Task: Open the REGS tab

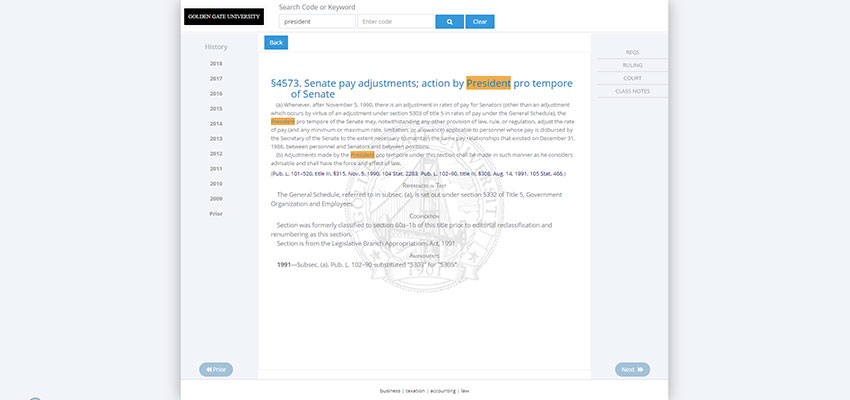Action: pos(632,52)
